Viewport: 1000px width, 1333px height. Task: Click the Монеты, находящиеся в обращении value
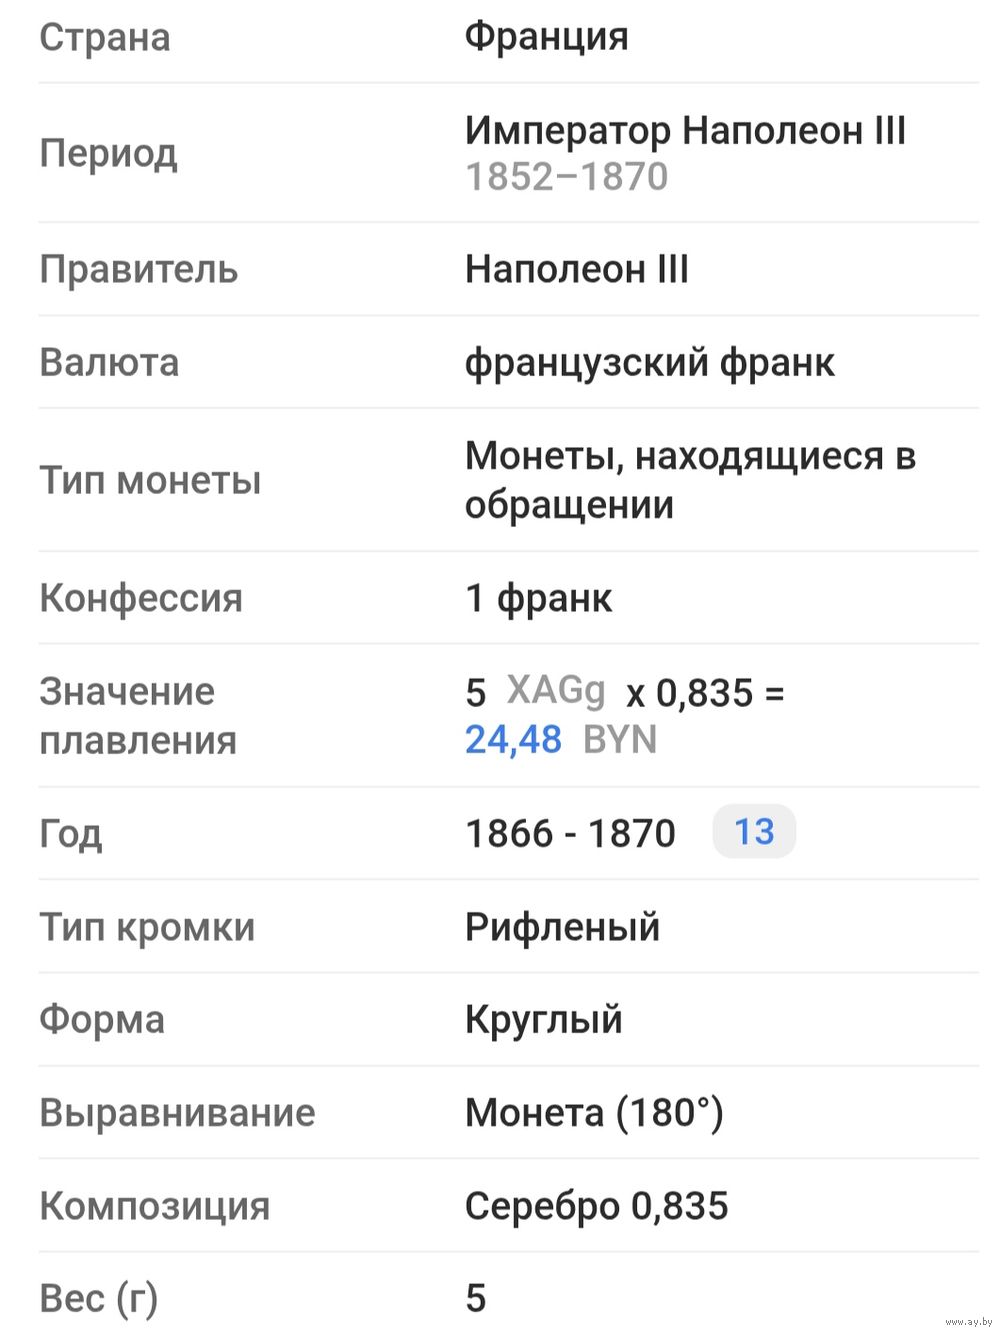pos(690,480)
